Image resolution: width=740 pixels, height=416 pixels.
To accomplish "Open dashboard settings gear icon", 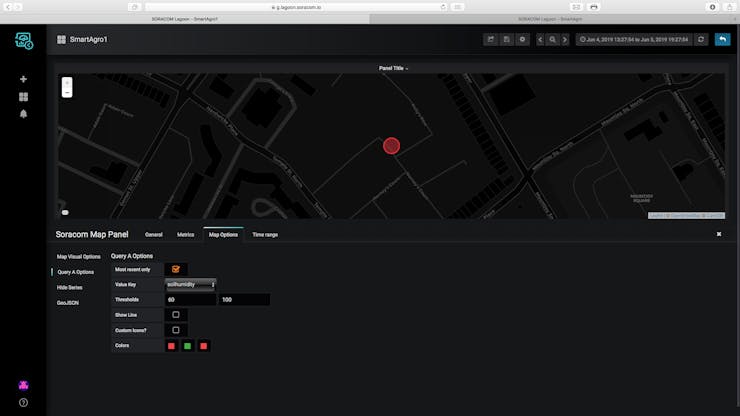I will [522, 40].
